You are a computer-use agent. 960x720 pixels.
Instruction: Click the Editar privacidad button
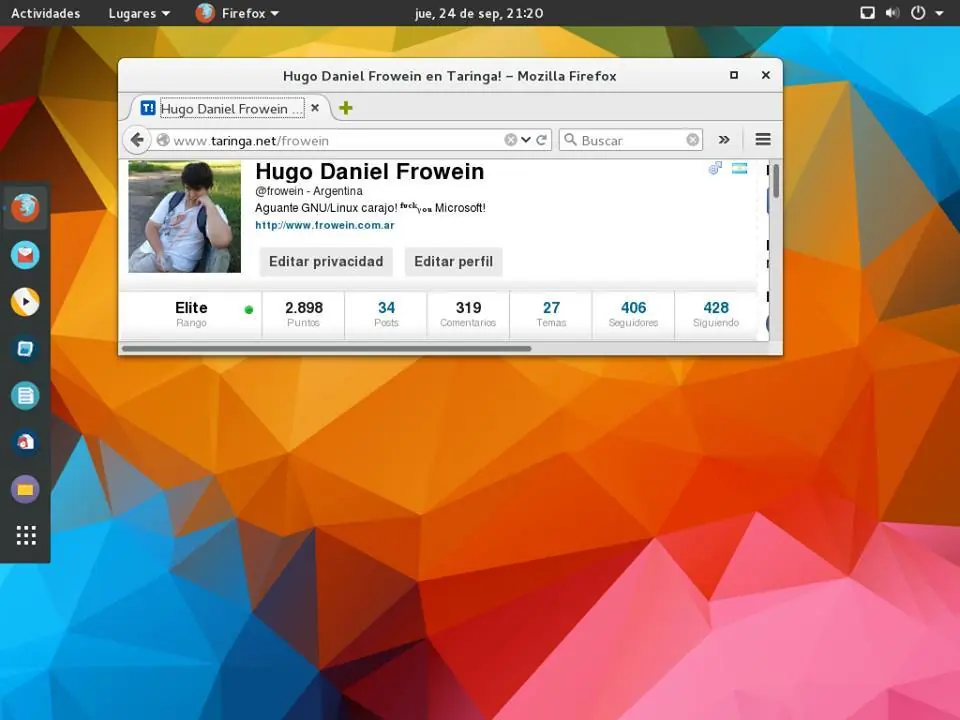coord(326,261)
